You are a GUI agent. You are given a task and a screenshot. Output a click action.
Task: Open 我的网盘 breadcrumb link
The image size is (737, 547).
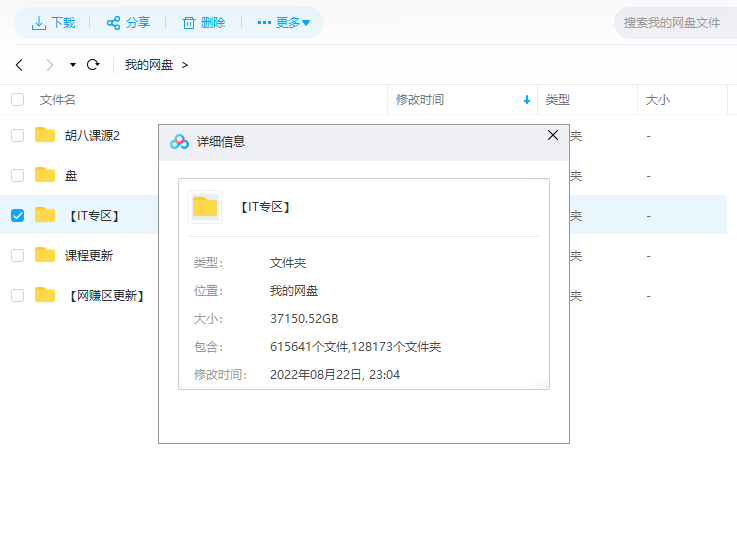click(149, 65)
